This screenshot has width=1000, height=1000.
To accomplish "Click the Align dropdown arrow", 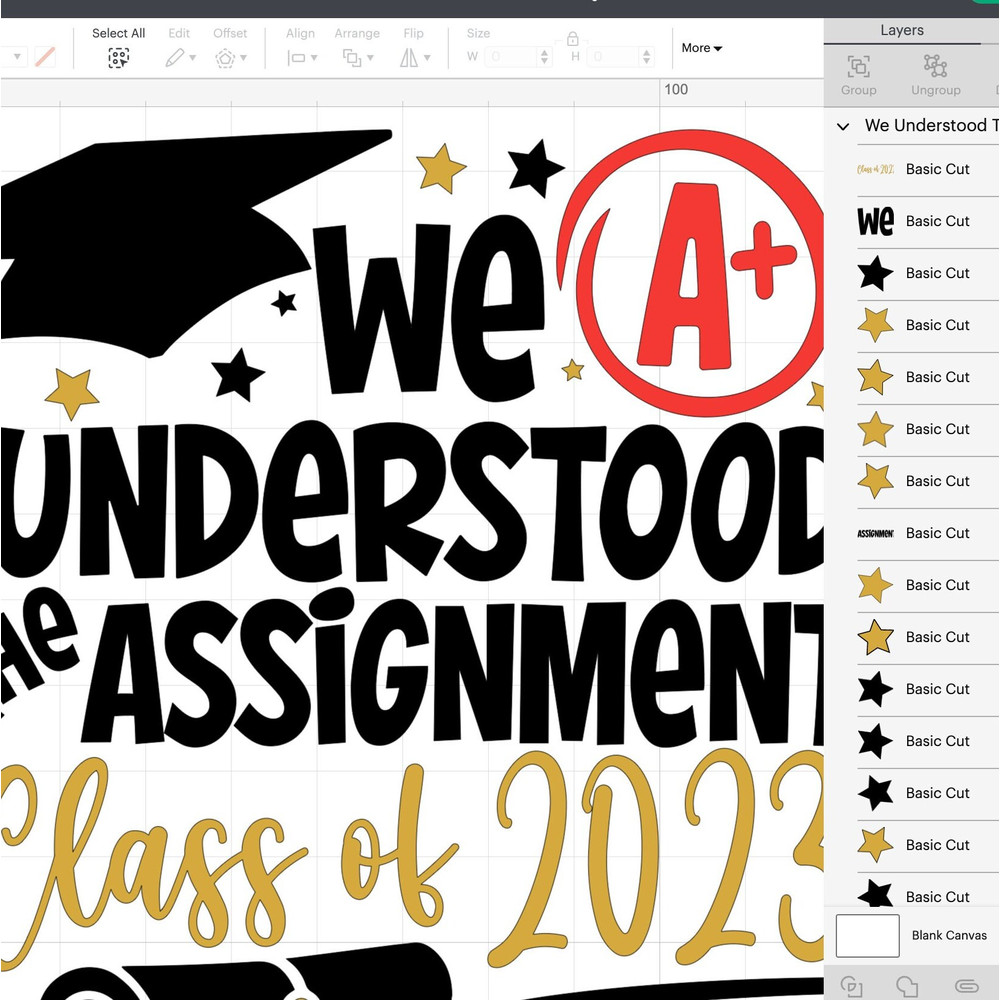I will 314,58.
